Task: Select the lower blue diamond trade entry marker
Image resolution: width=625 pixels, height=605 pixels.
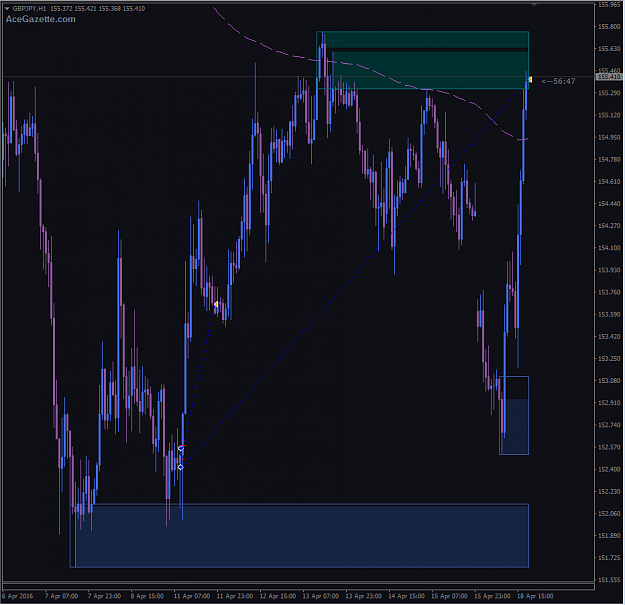Action: [181, 467]
